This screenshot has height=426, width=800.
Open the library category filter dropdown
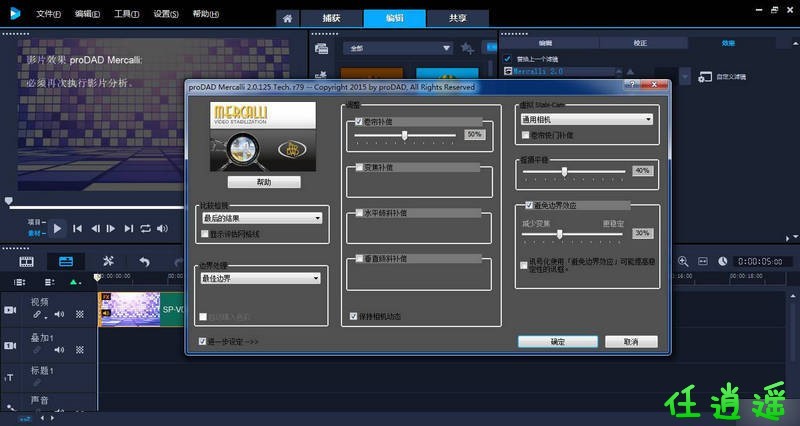click(397, 48)
